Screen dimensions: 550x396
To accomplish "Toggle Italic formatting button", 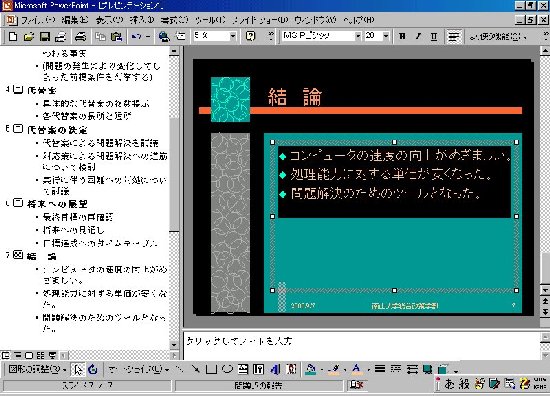I will [418, 36].
